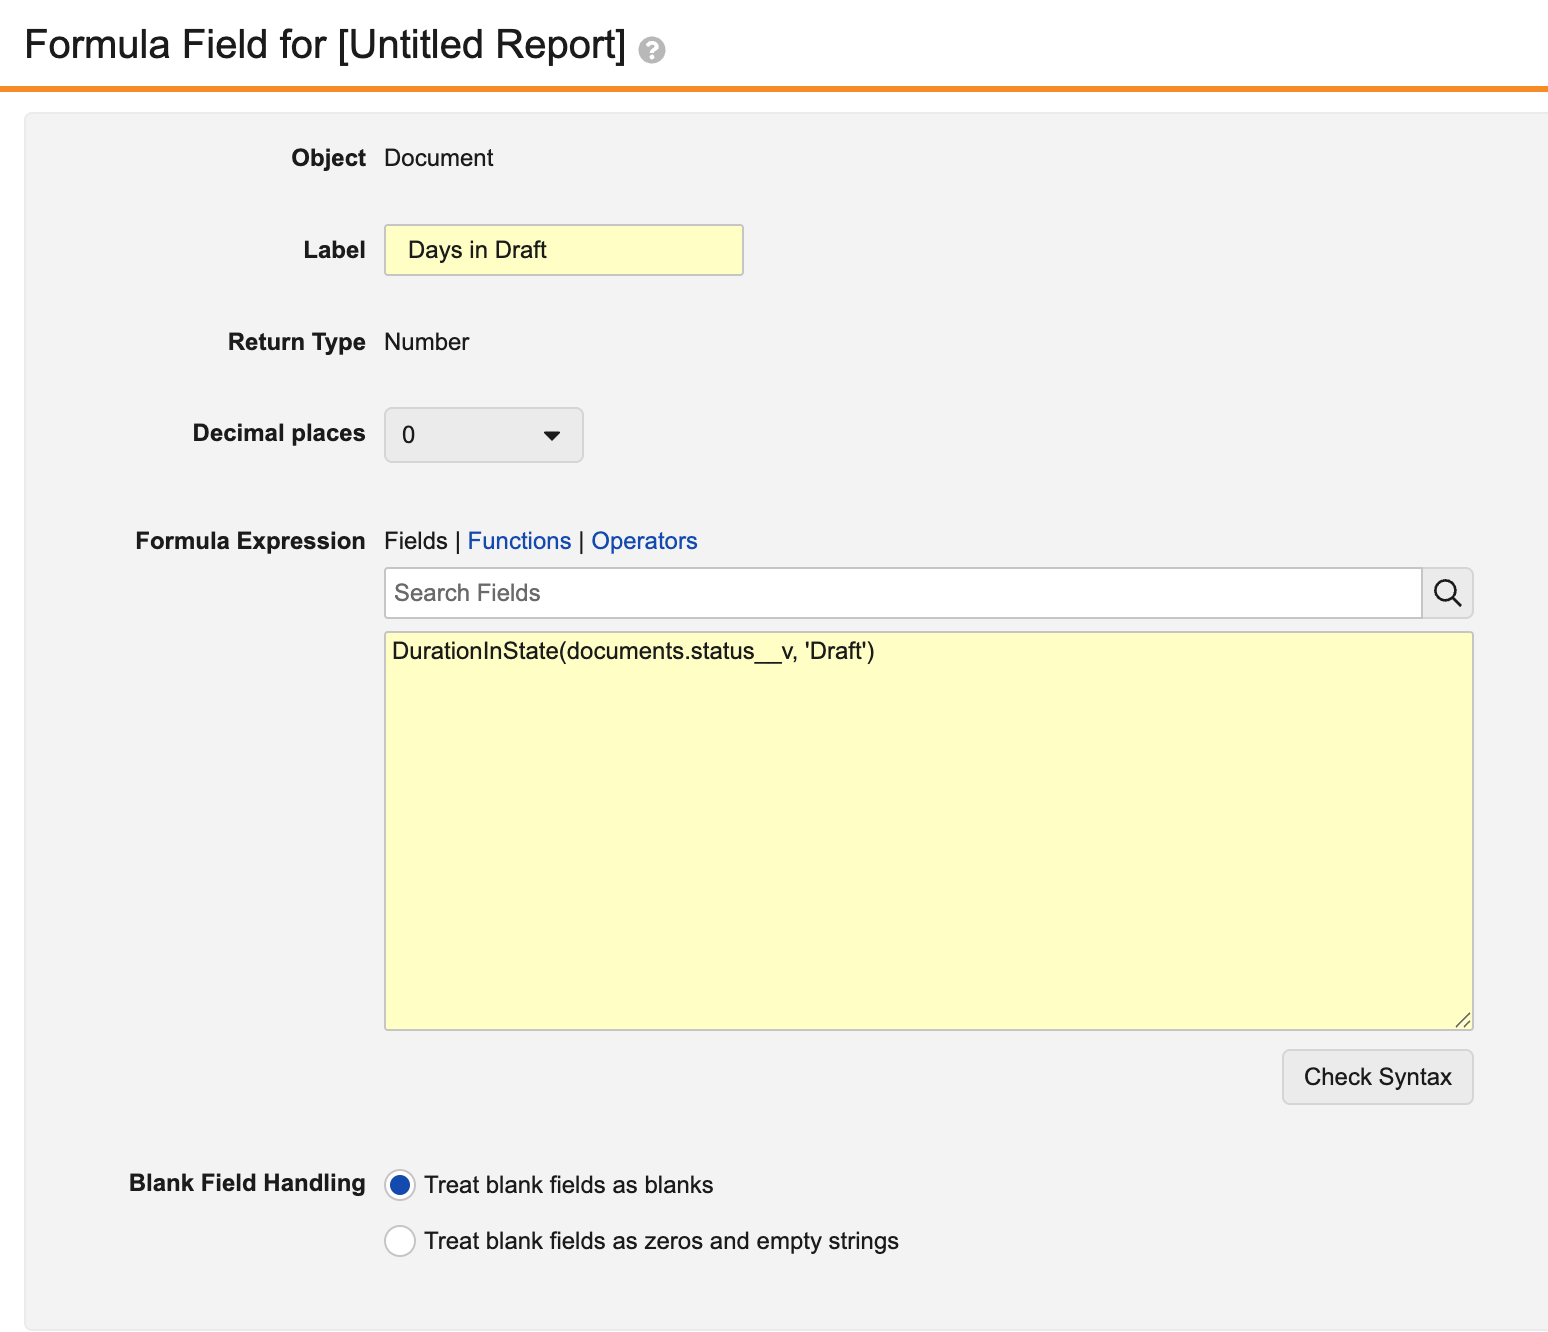Focus the 'Days in Draft' label input

(x=563, y=250)
